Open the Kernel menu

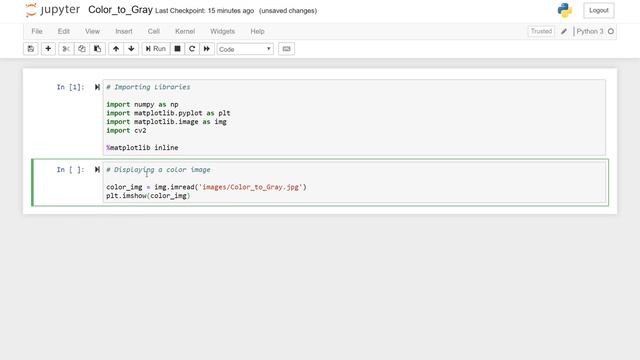pos(185,31)
